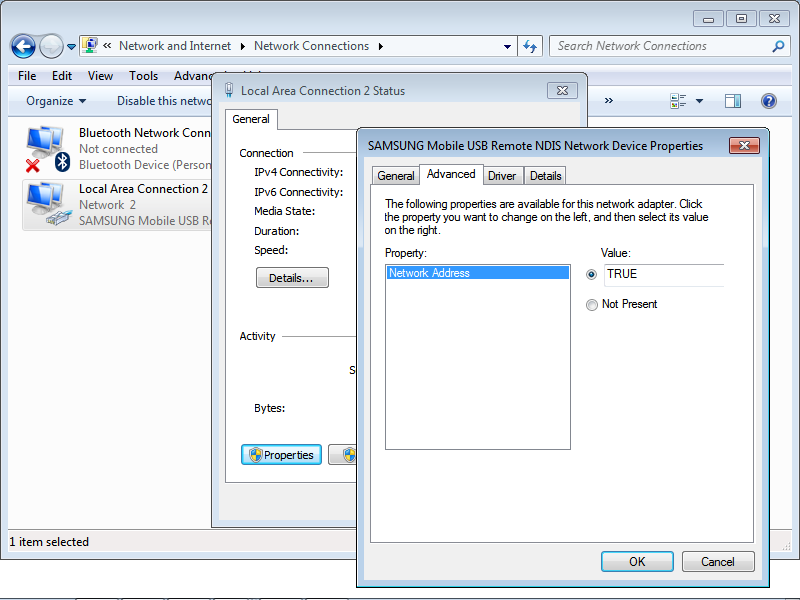Click the Back navigation arrow
The width and height of the screenshot is (800, 600).
(23, 47)
